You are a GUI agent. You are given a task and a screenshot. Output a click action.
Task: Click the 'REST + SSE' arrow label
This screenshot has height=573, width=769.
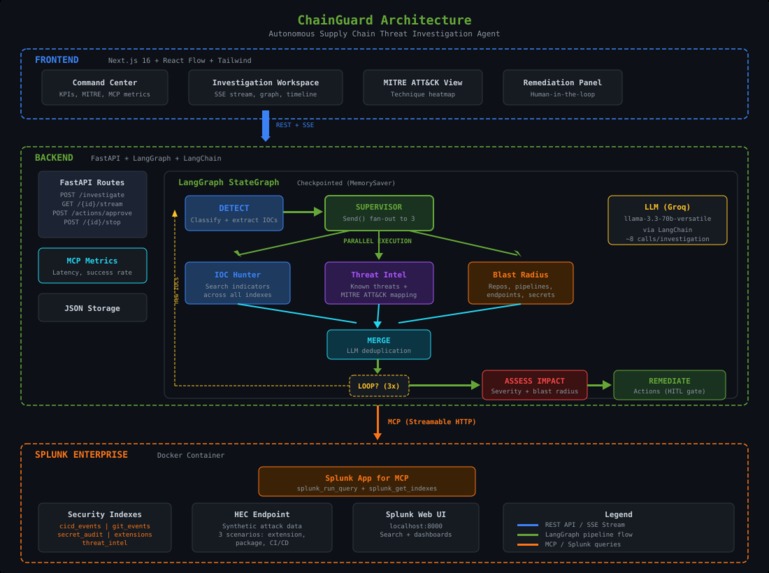pos(295,125)
